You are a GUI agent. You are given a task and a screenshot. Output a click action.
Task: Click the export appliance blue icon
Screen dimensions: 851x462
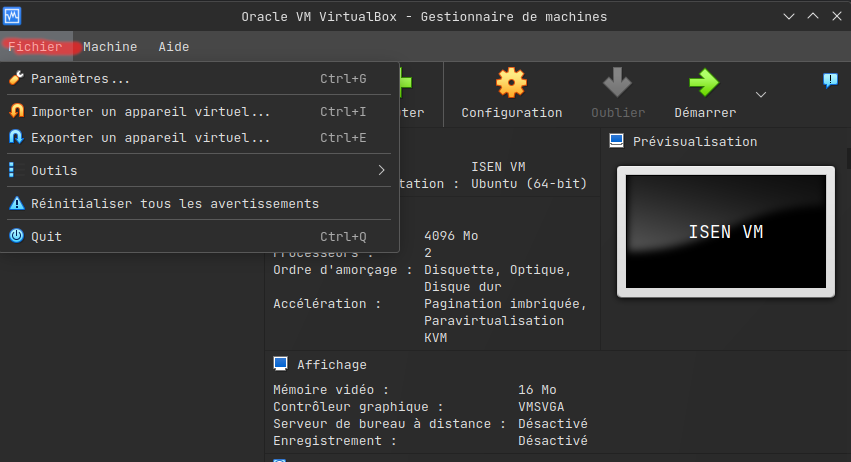[16, 137]
